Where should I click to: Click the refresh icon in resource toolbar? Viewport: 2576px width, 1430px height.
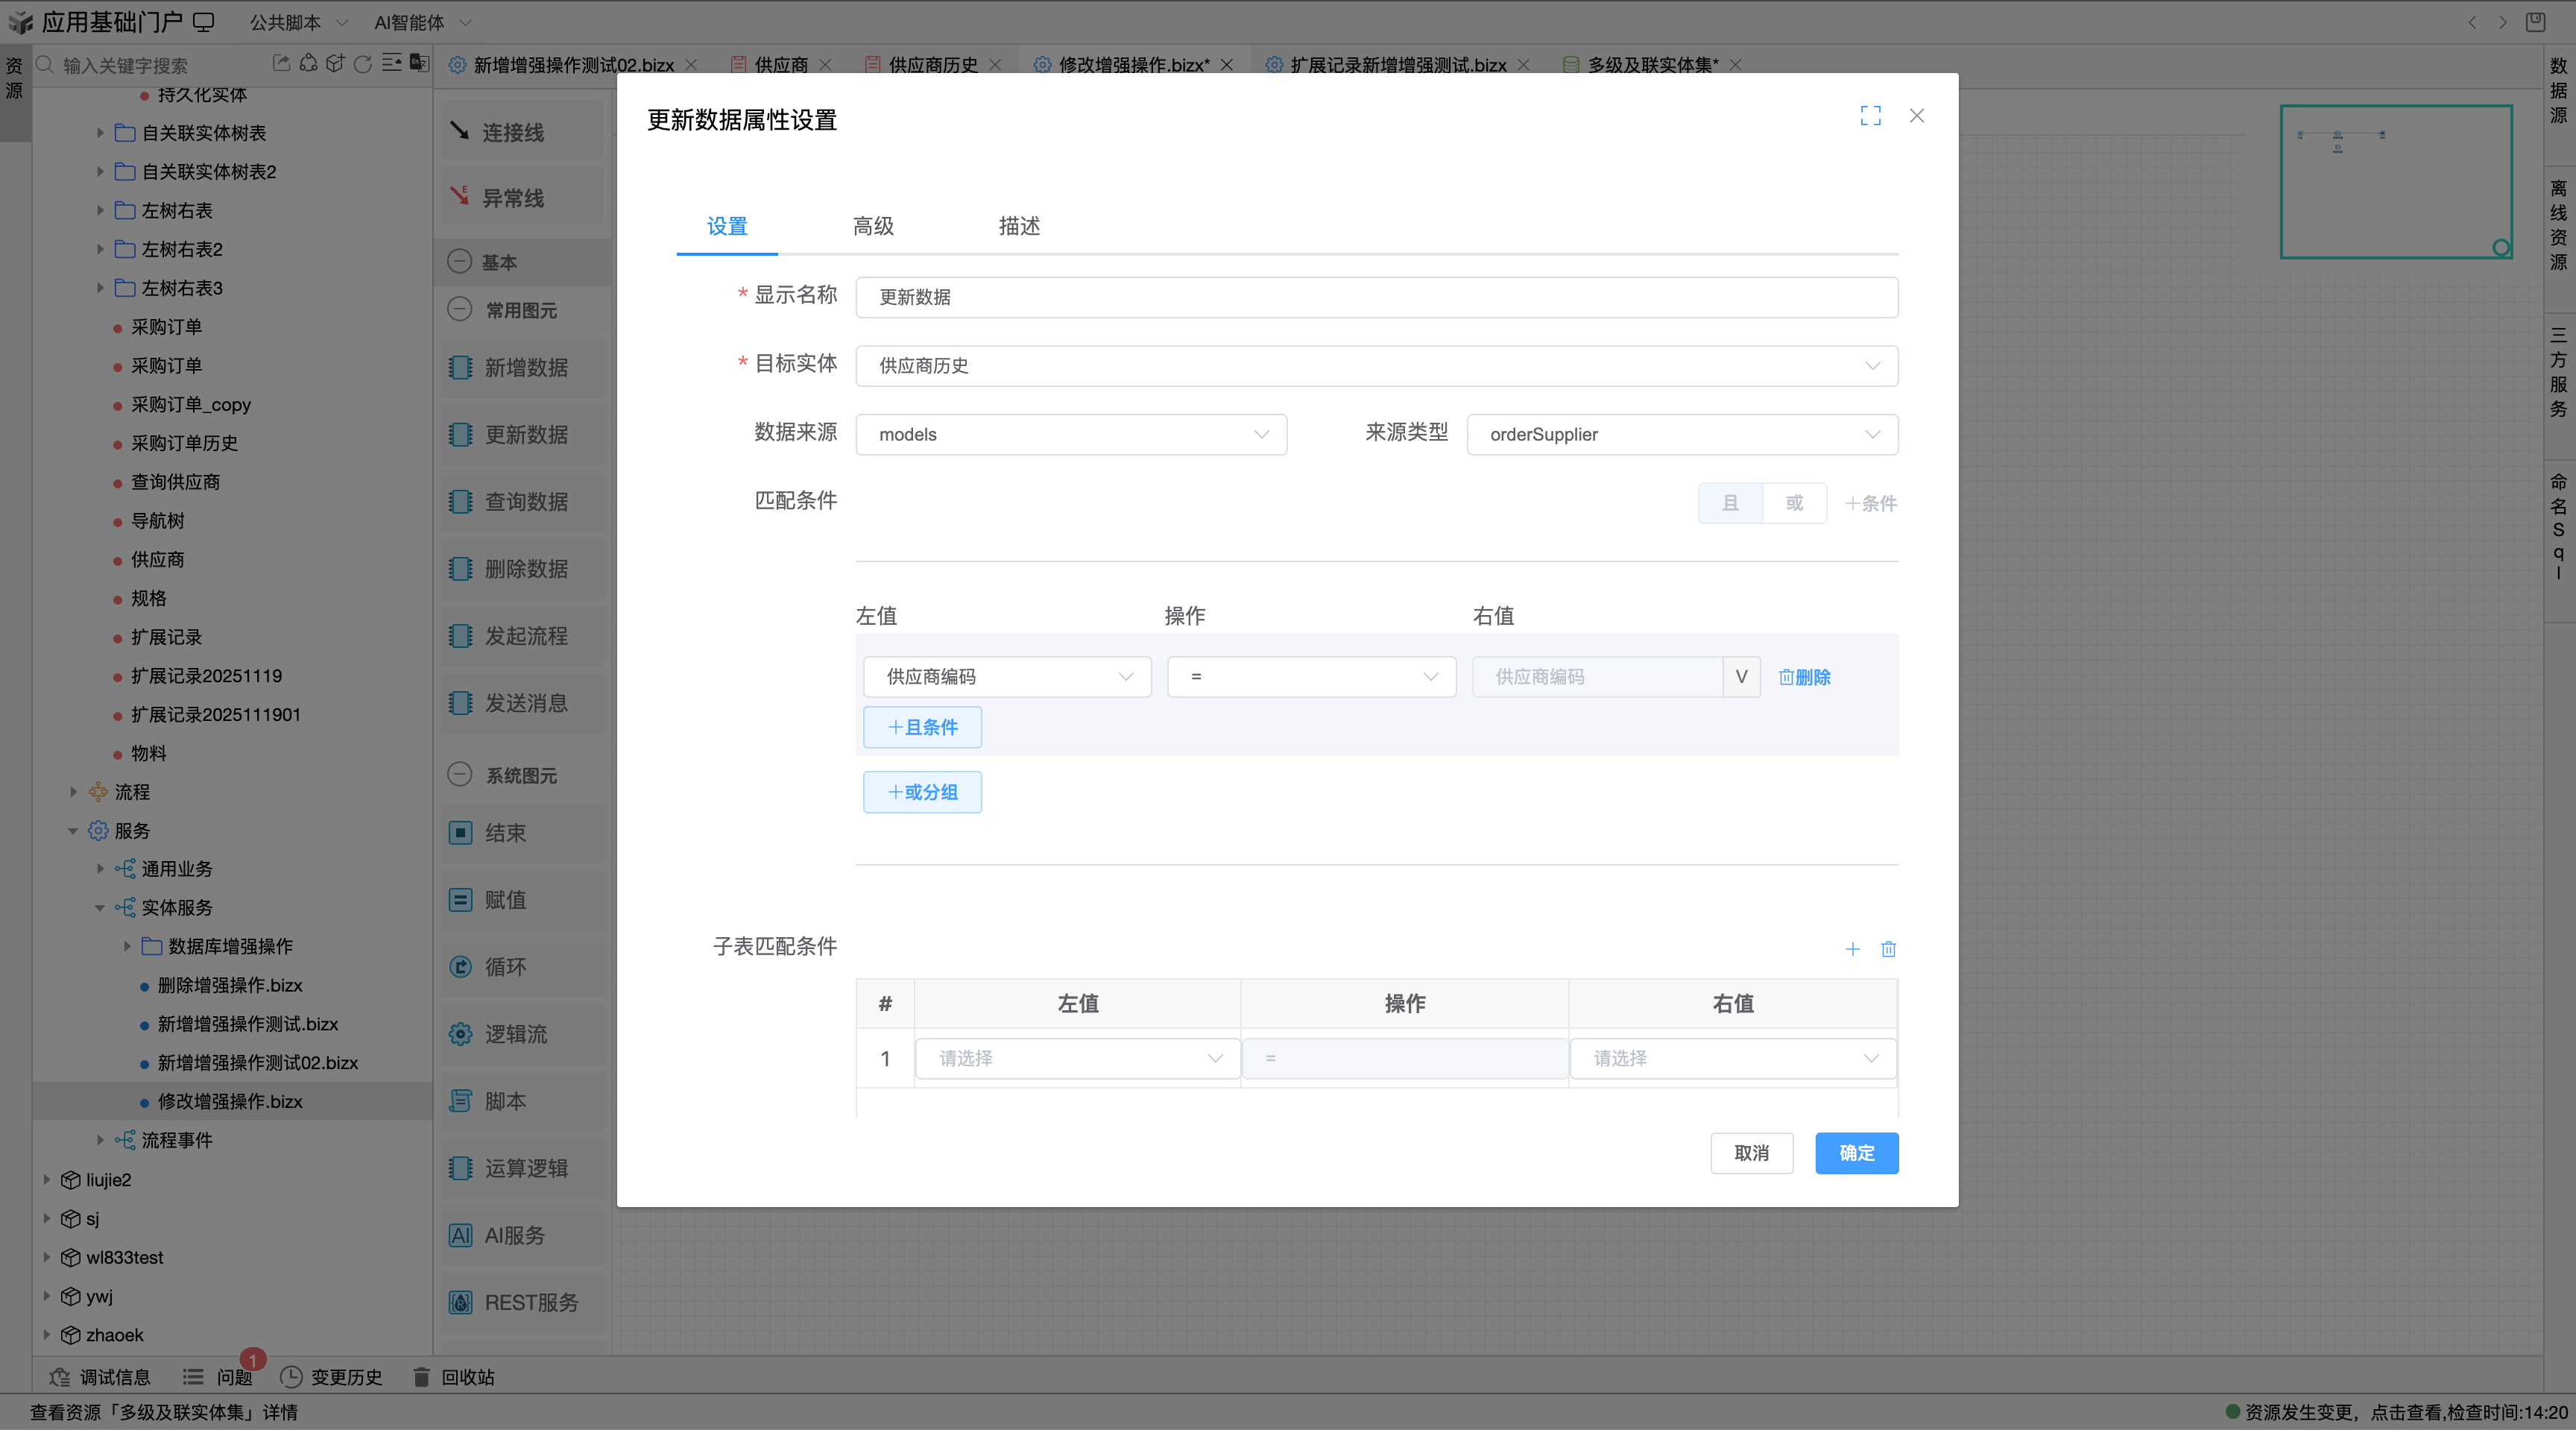(x=363, y=64)
